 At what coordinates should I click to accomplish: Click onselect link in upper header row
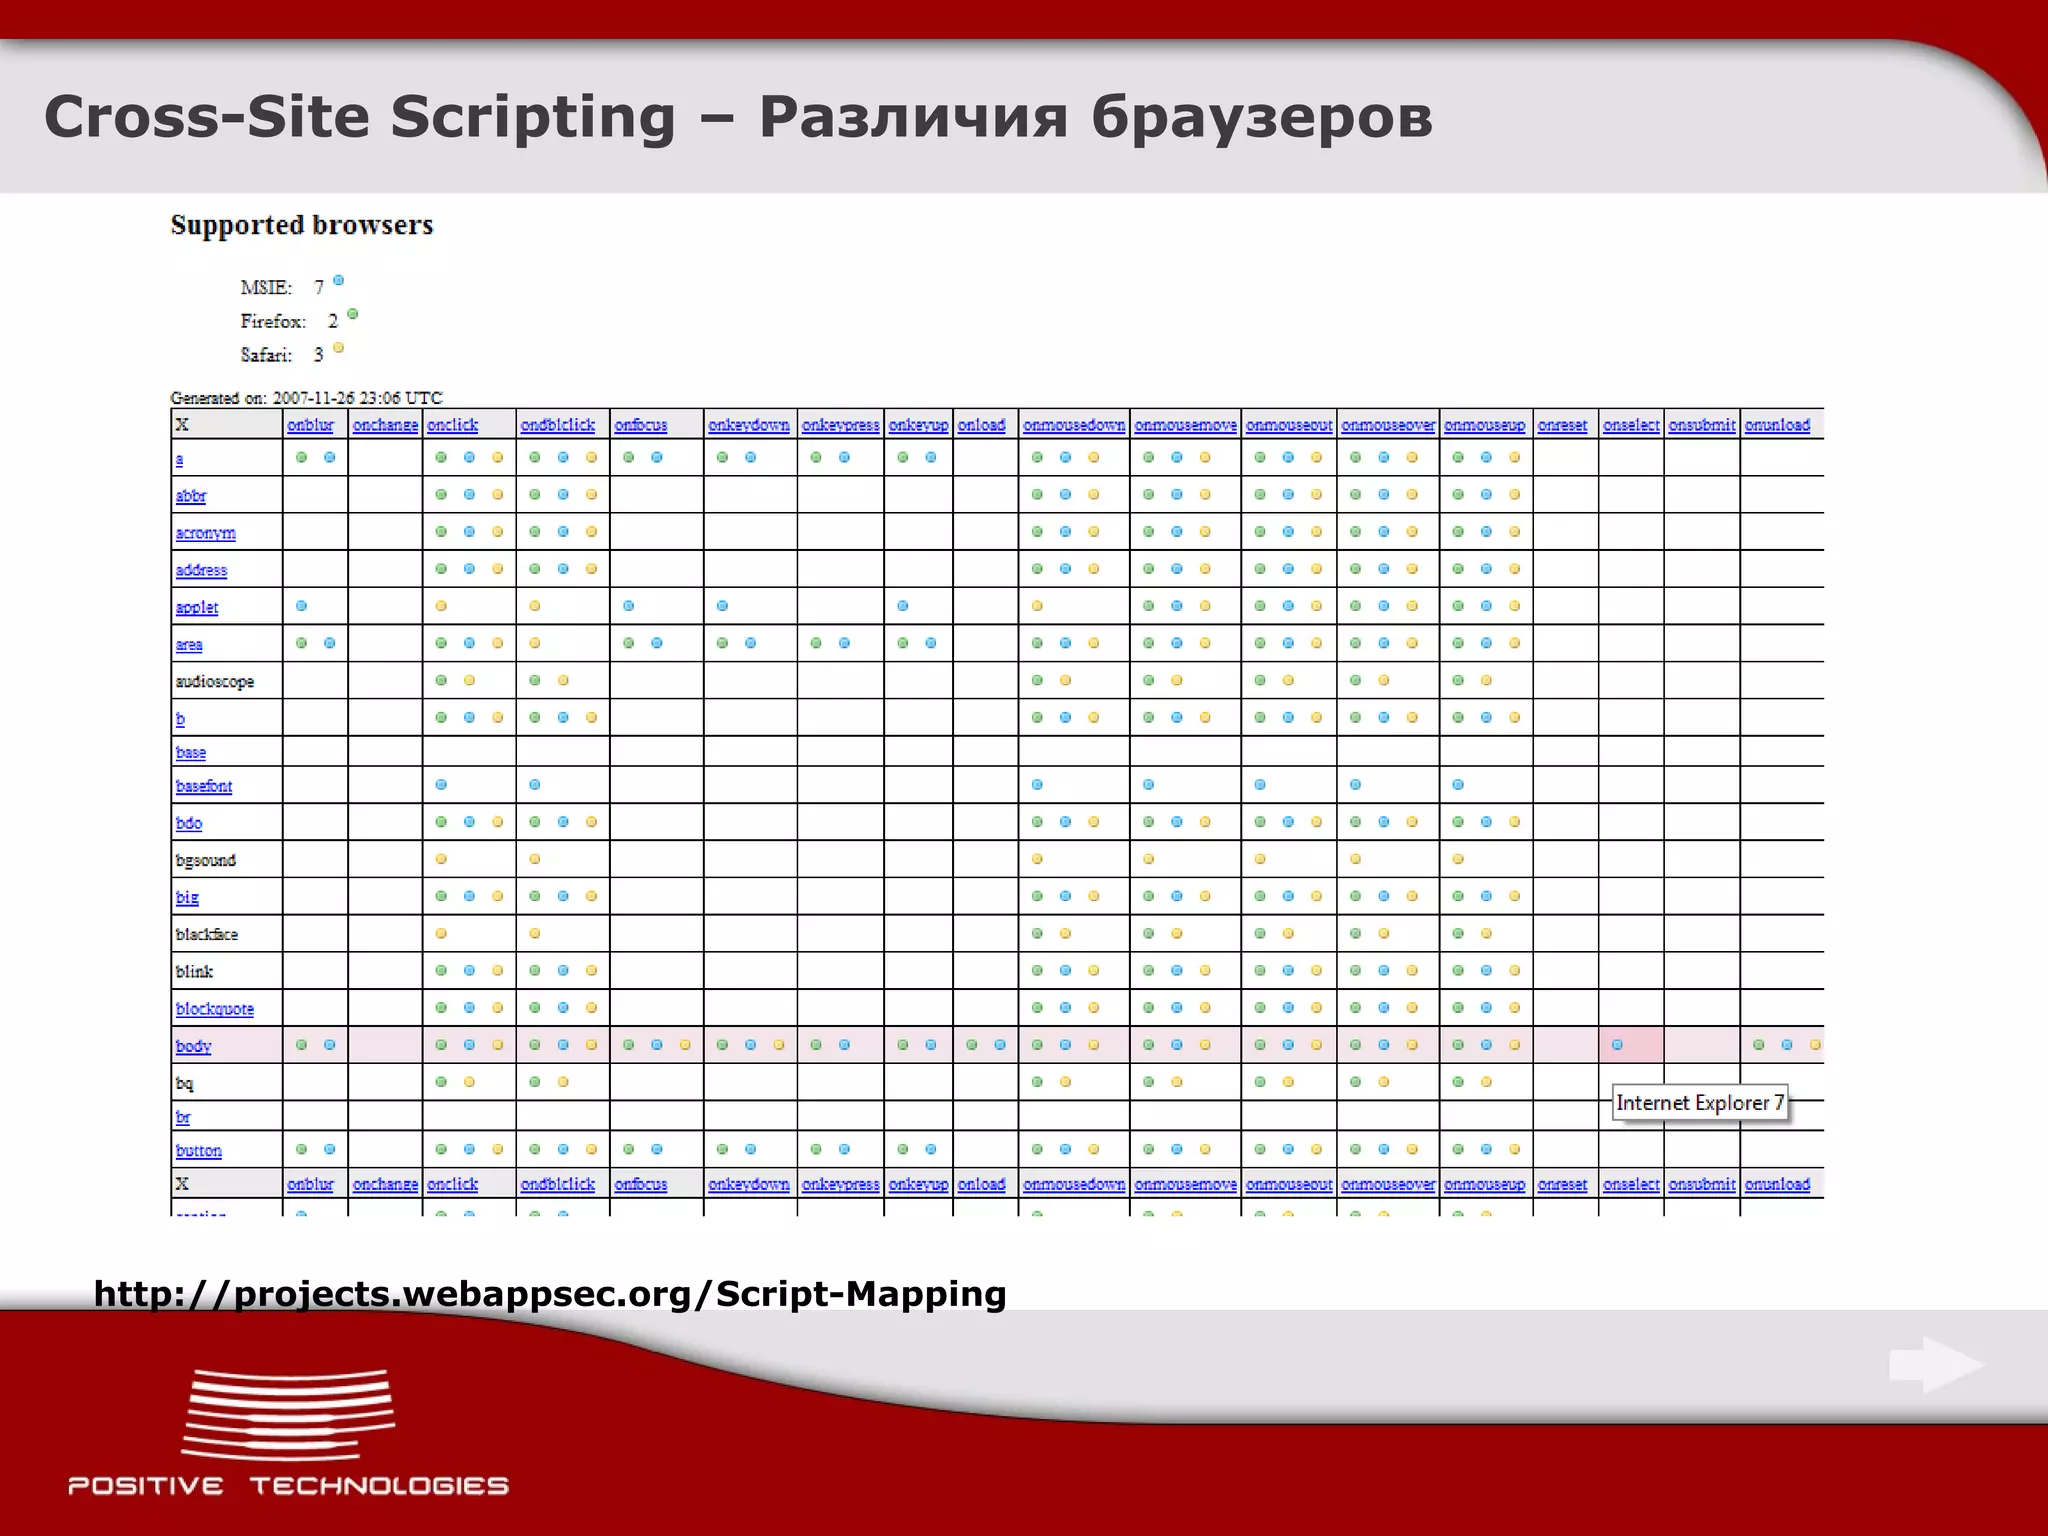click(x=1631, y=425)
